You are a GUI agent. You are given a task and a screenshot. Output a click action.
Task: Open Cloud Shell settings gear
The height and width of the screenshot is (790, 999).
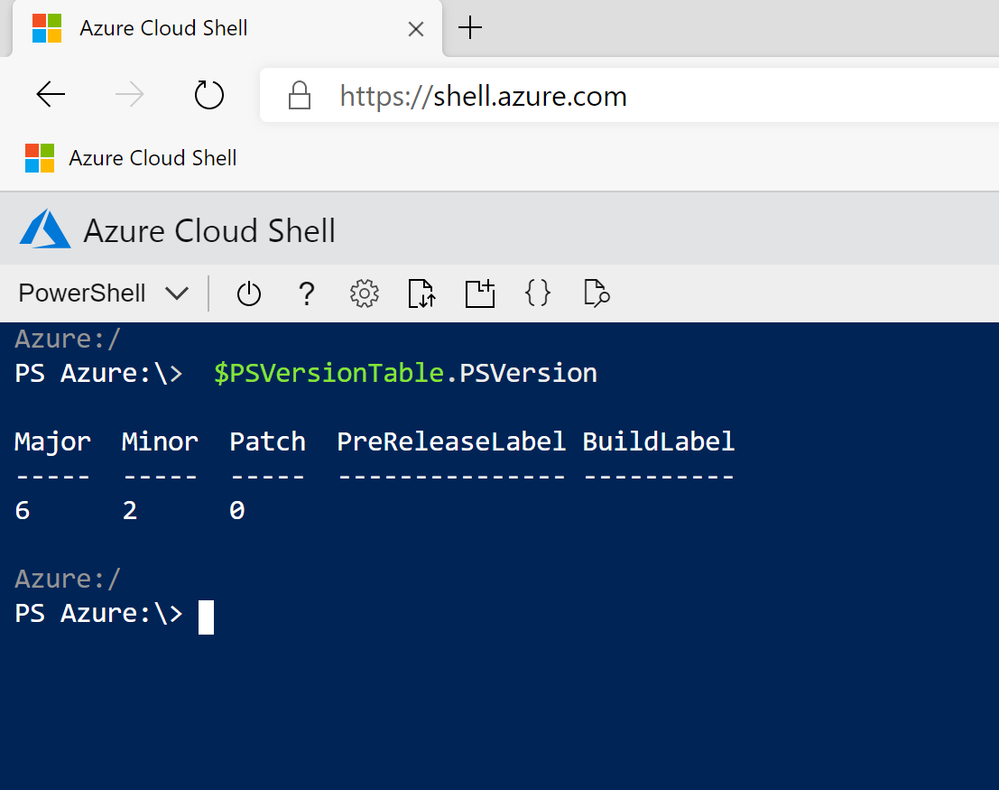pyautogui.click(x=364, y=294)
